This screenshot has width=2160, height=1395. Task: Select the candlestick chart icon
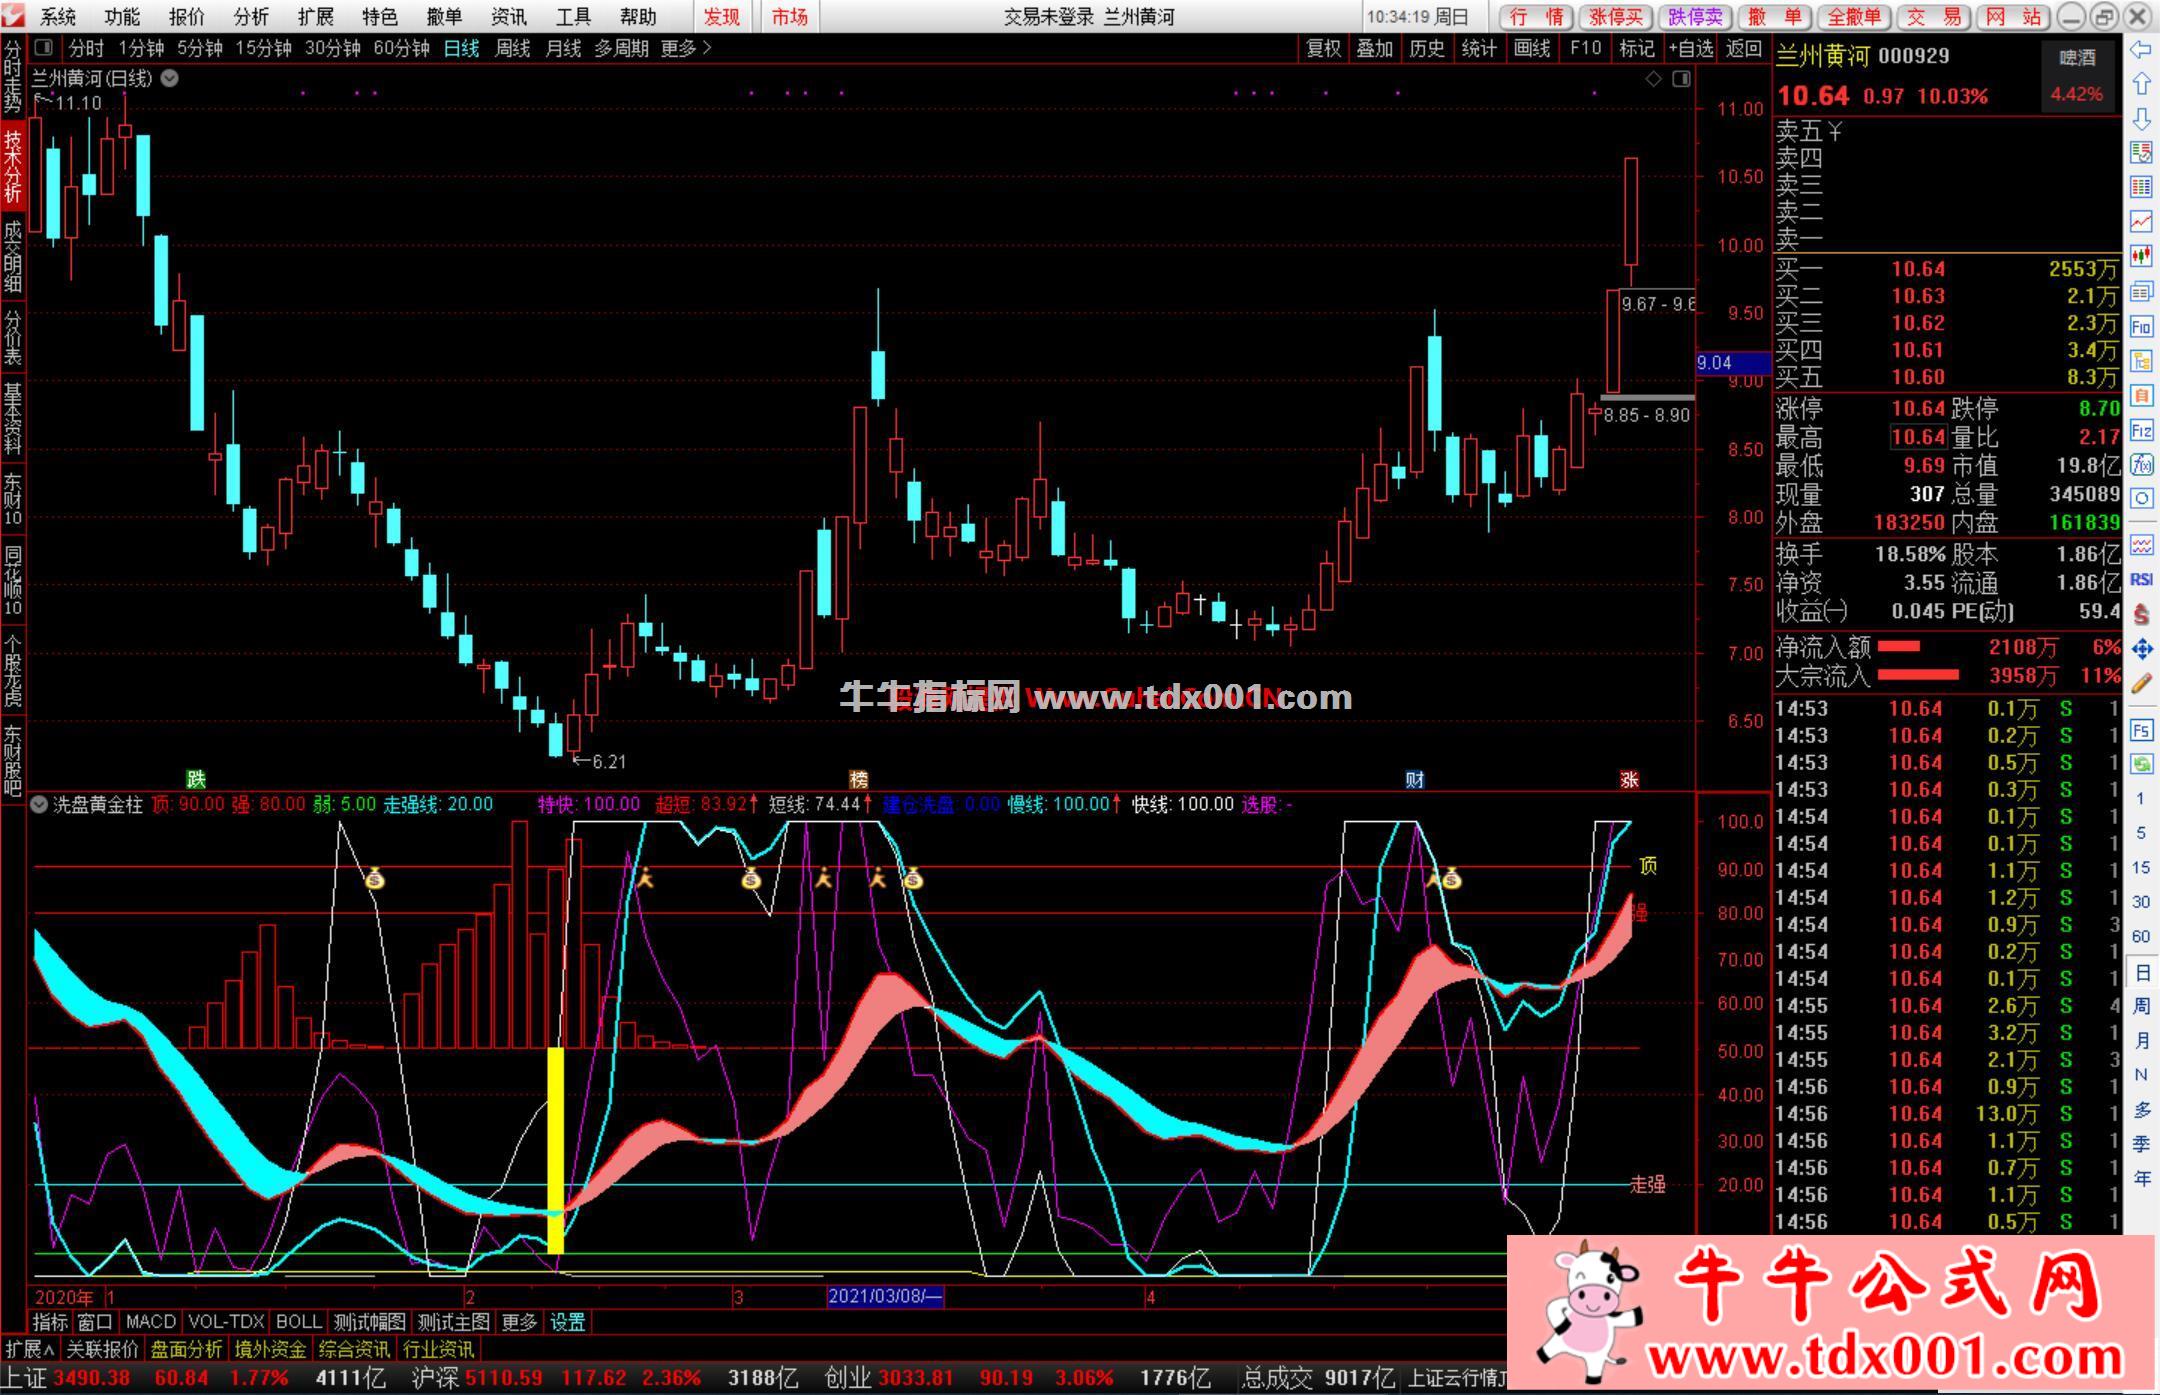coord(2141,256)
